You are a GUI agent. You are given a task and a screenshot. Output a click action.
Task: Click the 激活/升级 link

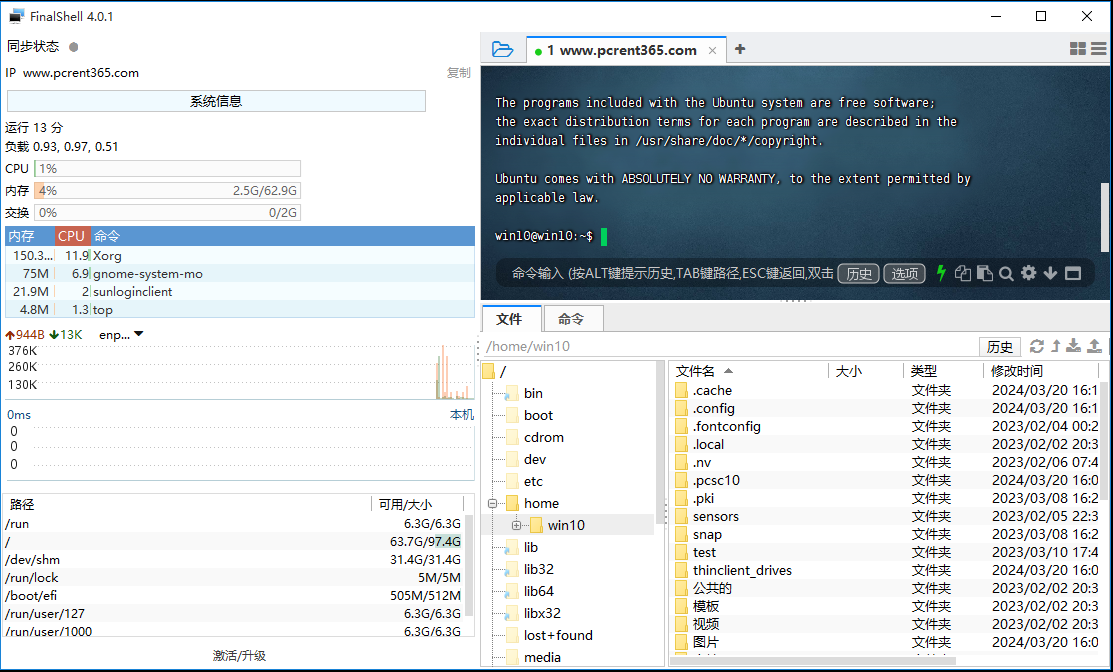coord(239,656)
